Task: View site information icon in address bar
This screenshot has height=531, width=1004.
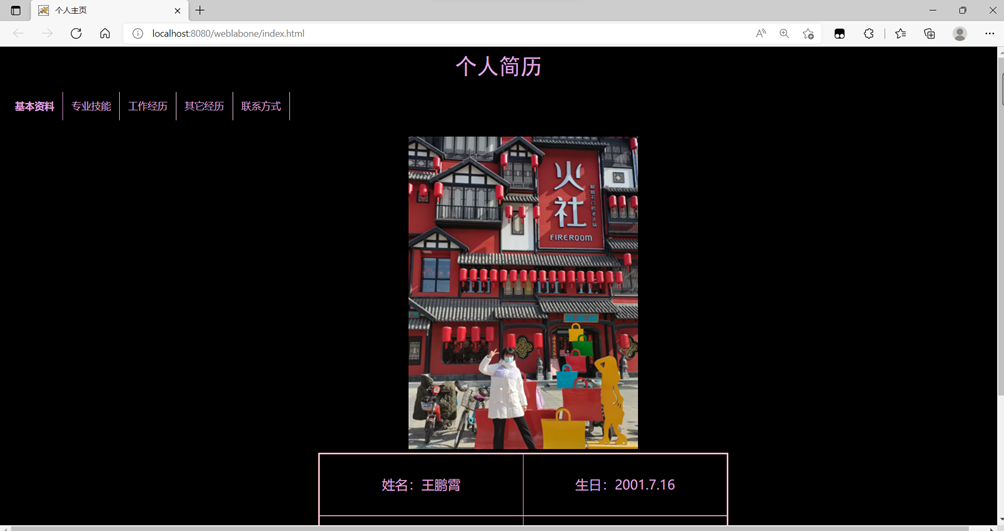Action: click(x=138, y=33)
